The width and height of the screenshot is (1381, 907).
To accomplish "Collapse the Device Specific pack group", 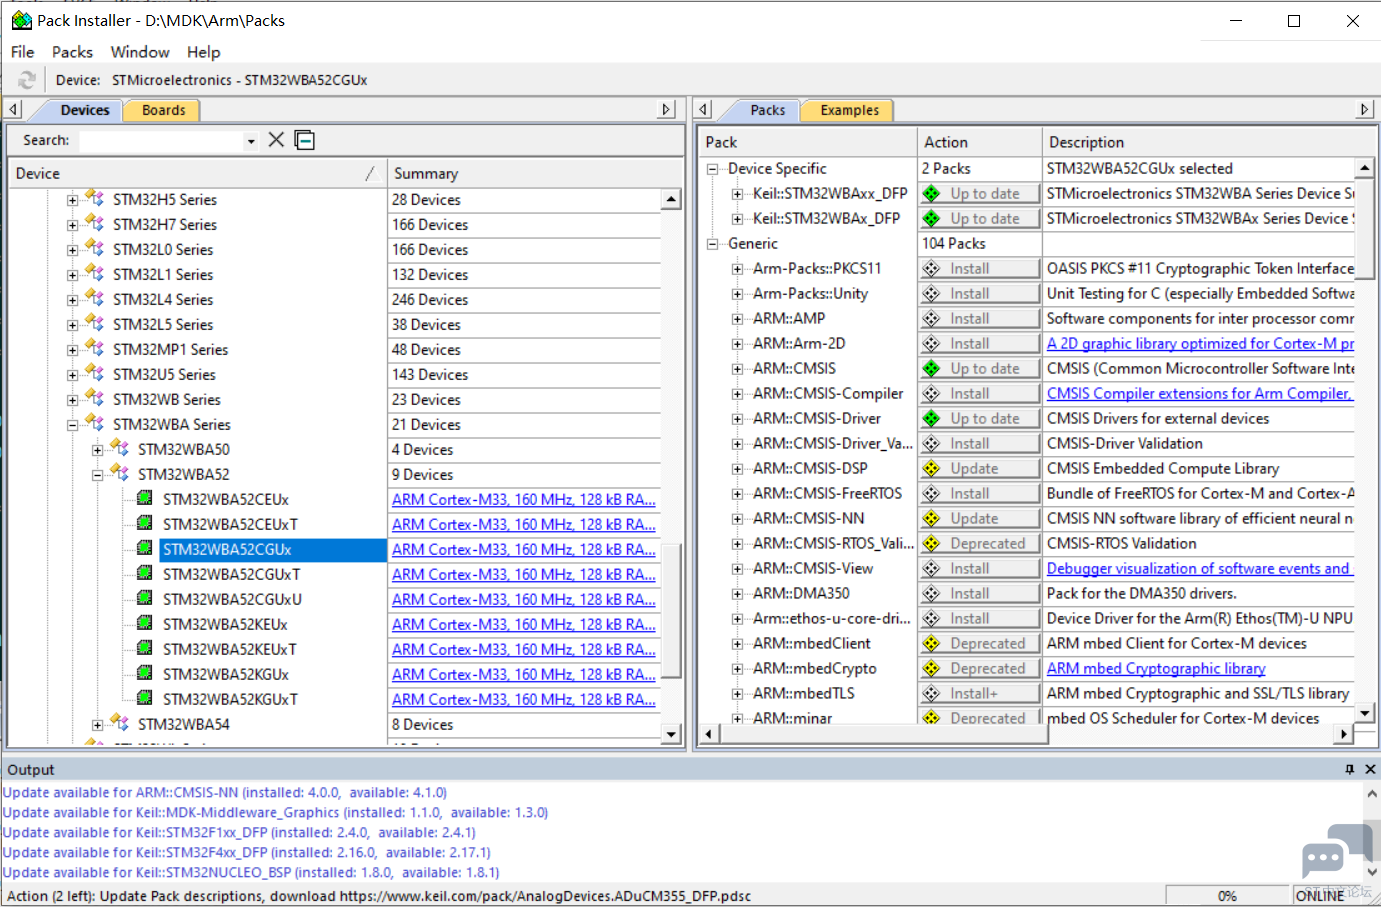I will [x=712, y=169].
